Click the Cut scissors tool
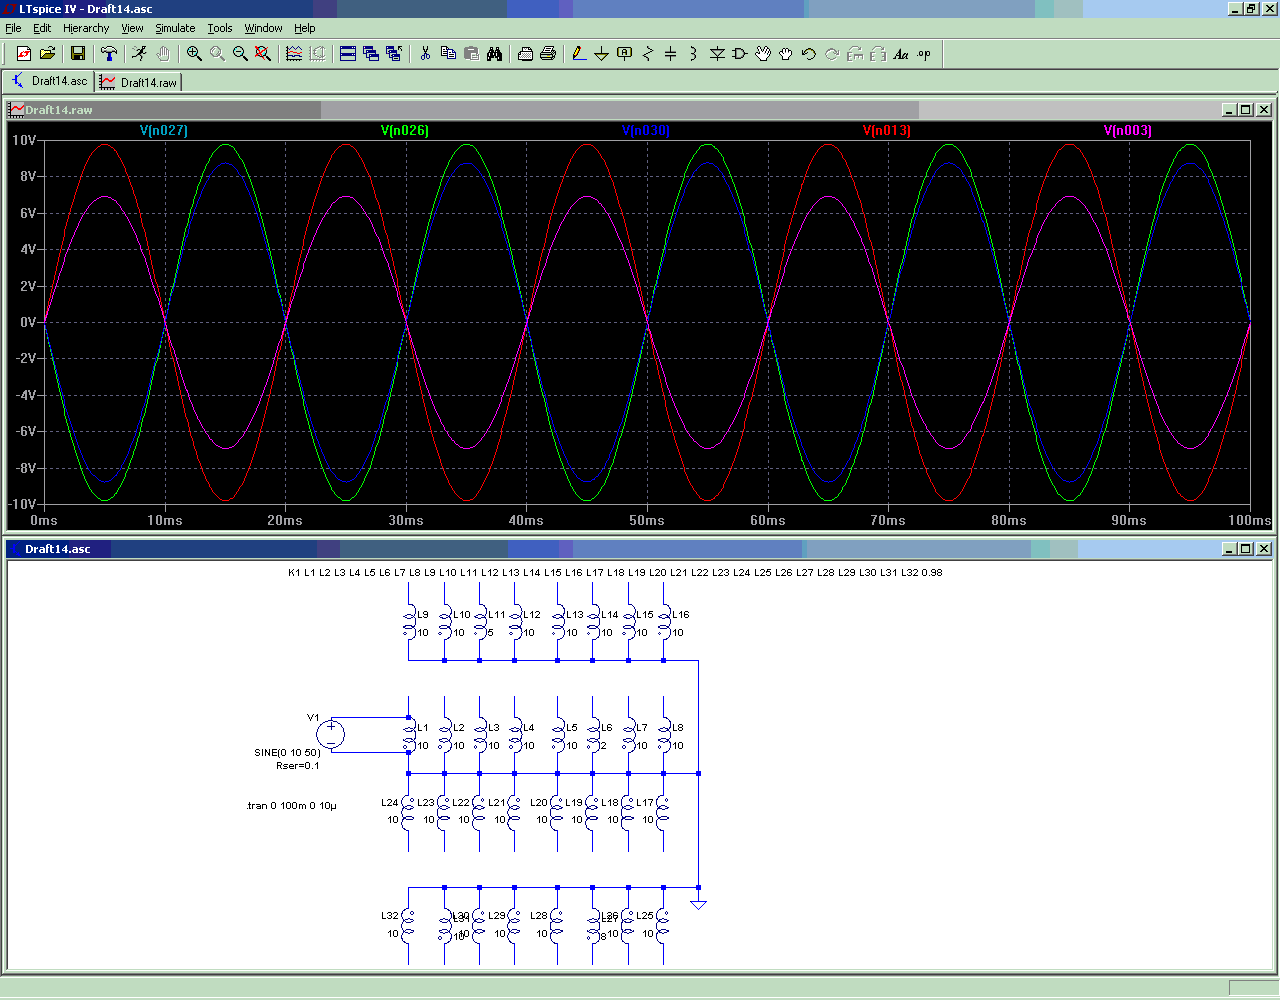 pos(425,54)
